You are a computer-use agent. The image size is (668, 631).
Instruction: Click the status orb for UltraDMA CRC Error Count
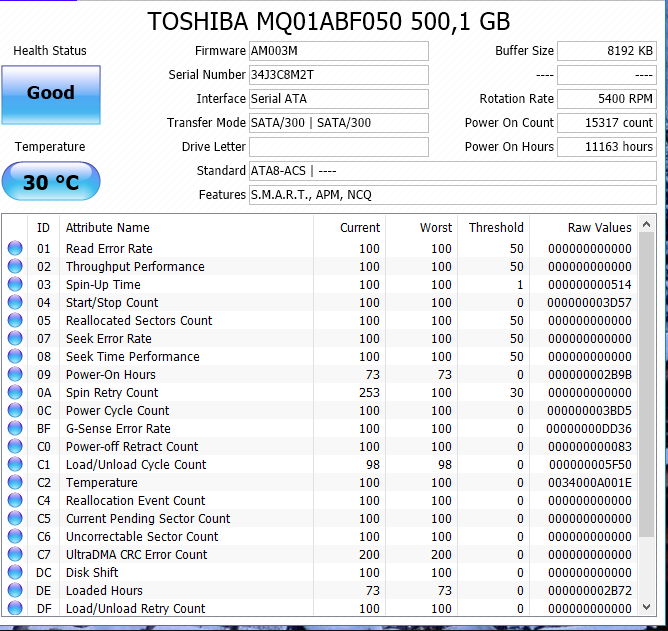coord(15,554)
